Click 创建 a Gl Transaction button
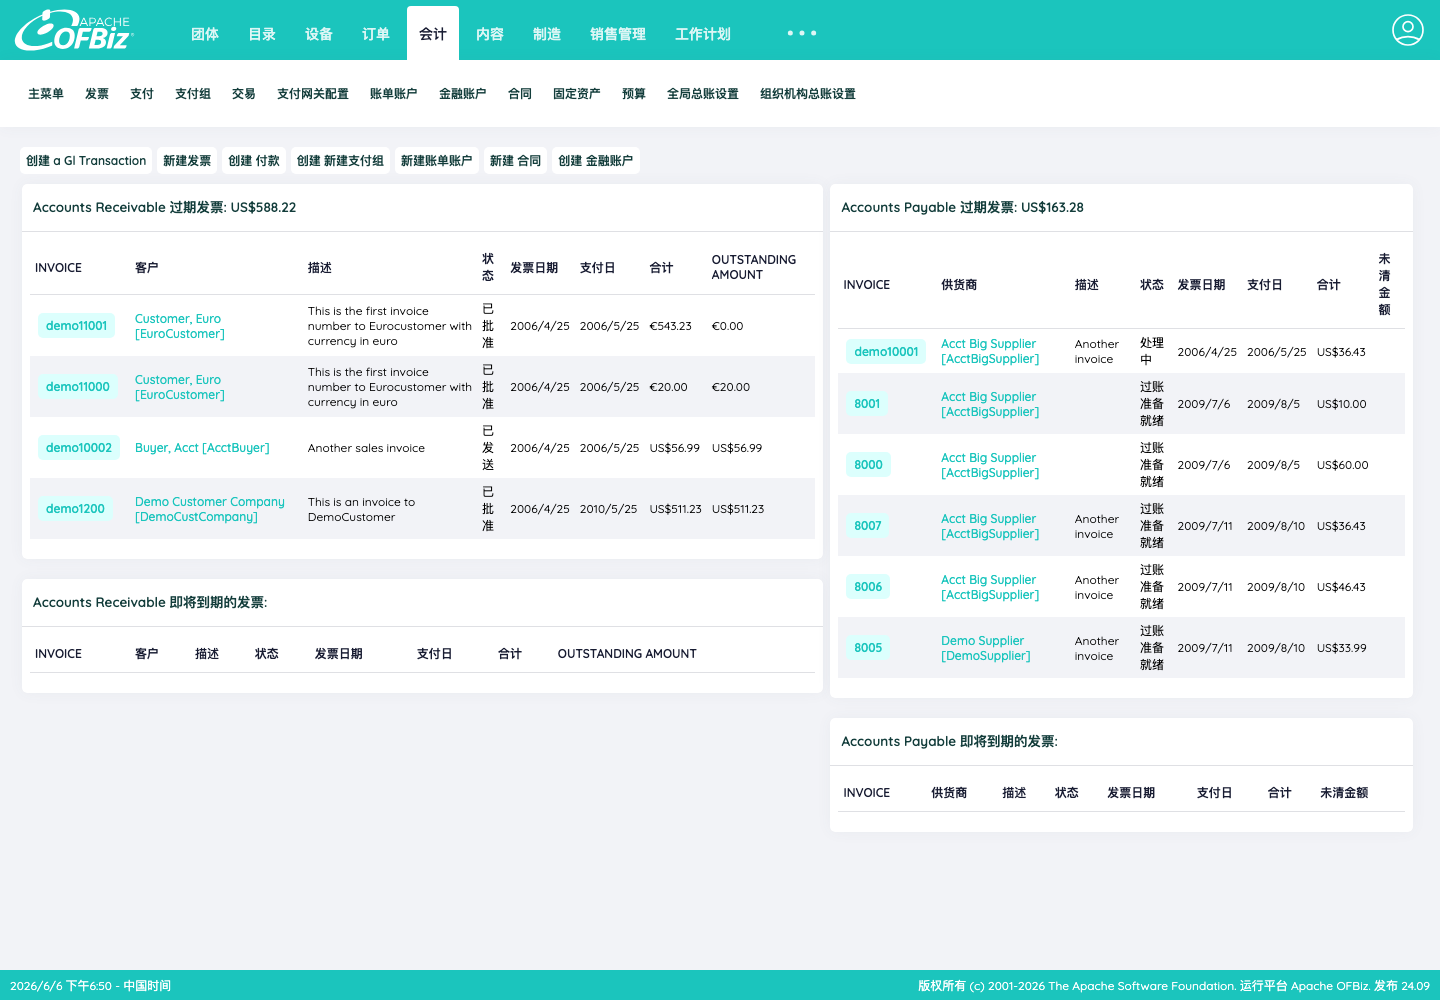1440x1000 pixels. [86, 161]
